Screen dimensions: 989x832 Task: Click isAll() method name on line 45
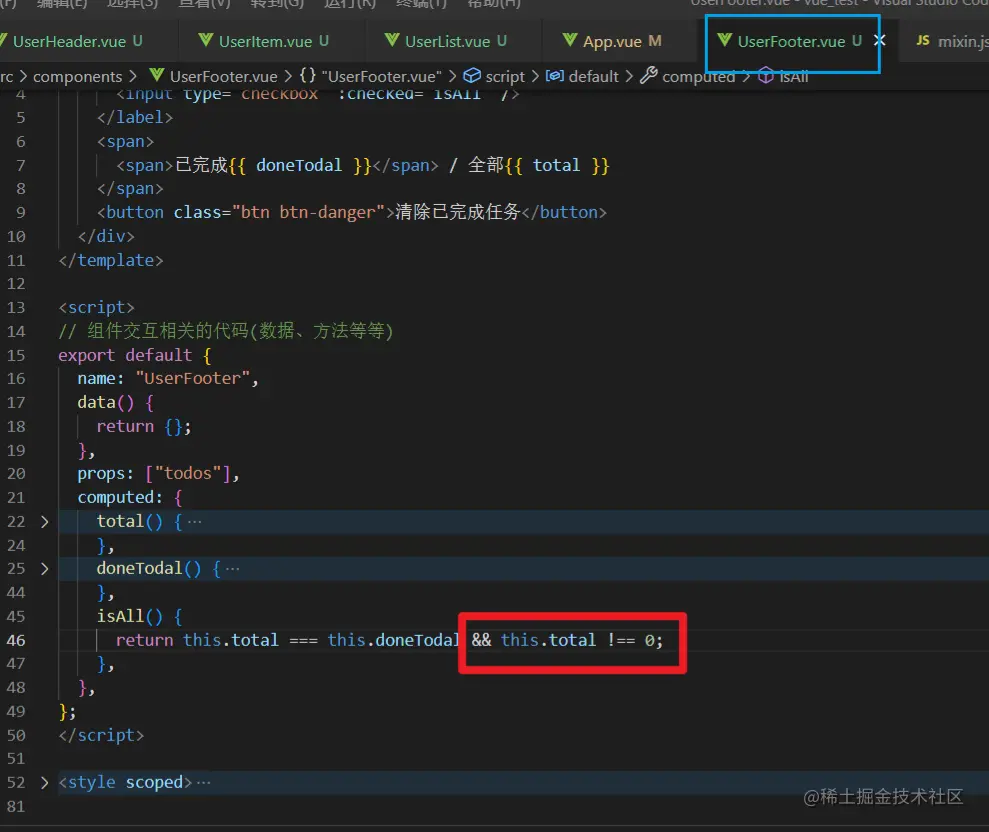pos(129,616)
